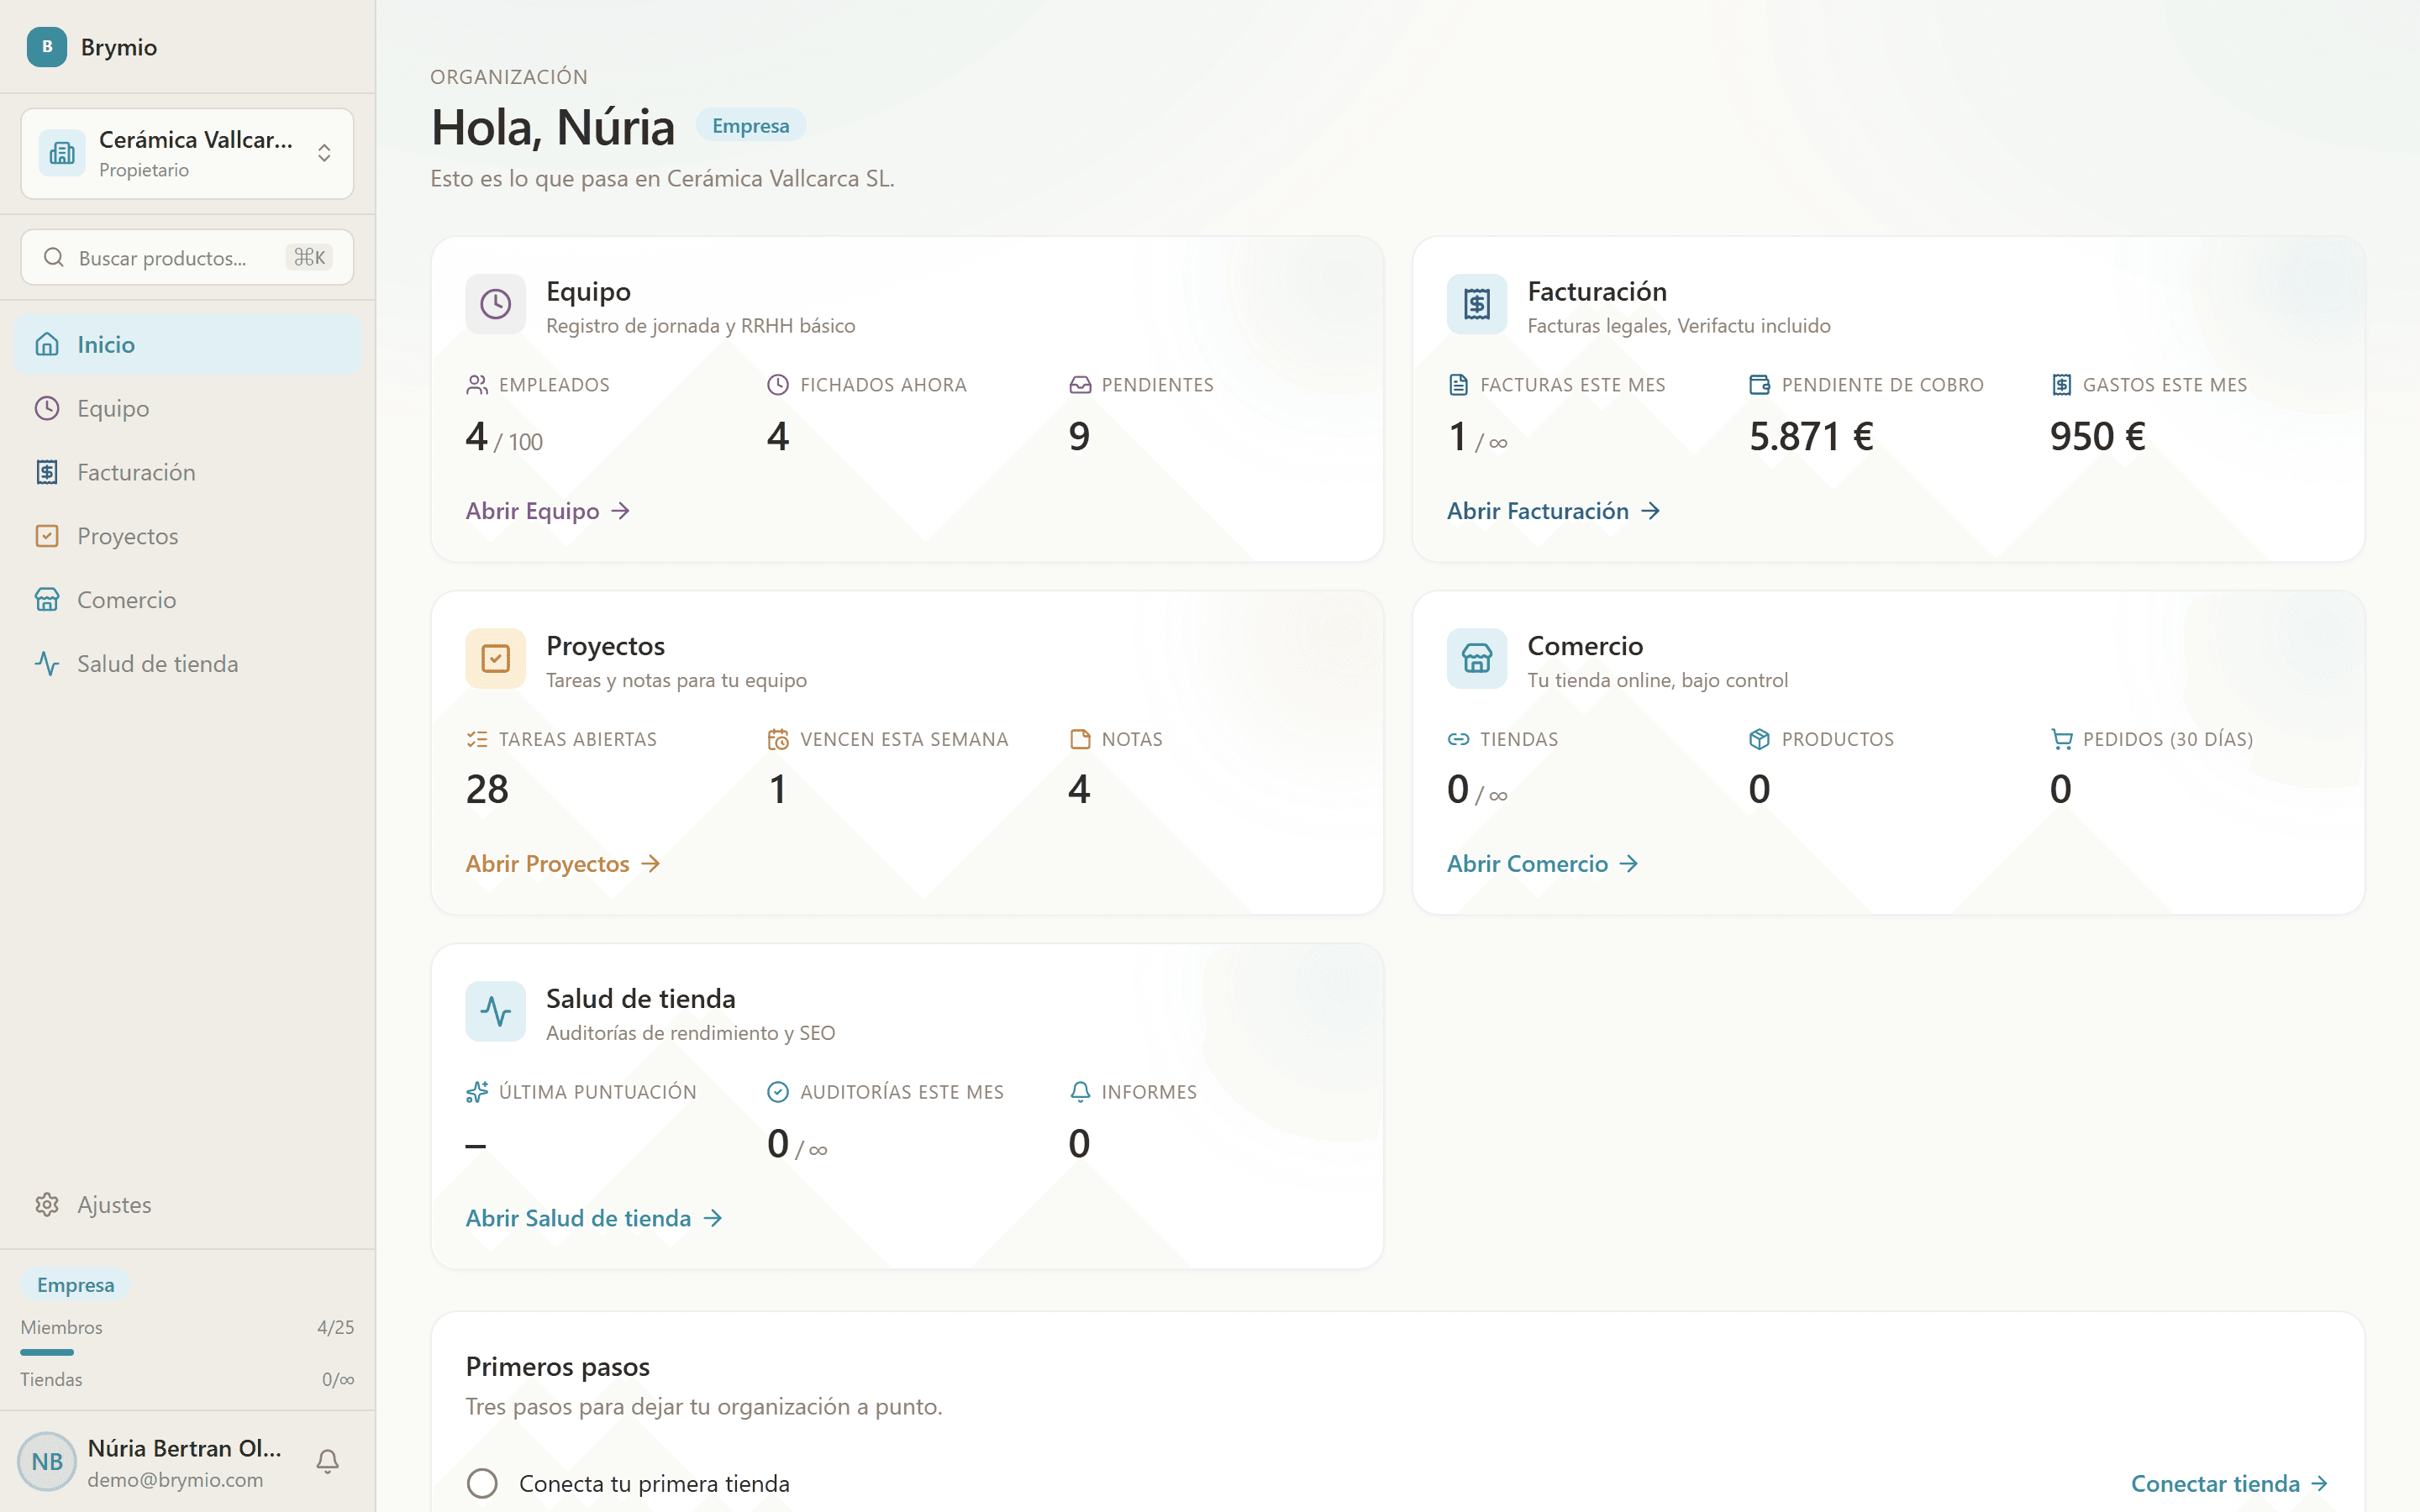The image size is (2420, 1512).
Task: Click the Equipo card clock icon
Action: [x=495, y=304]
